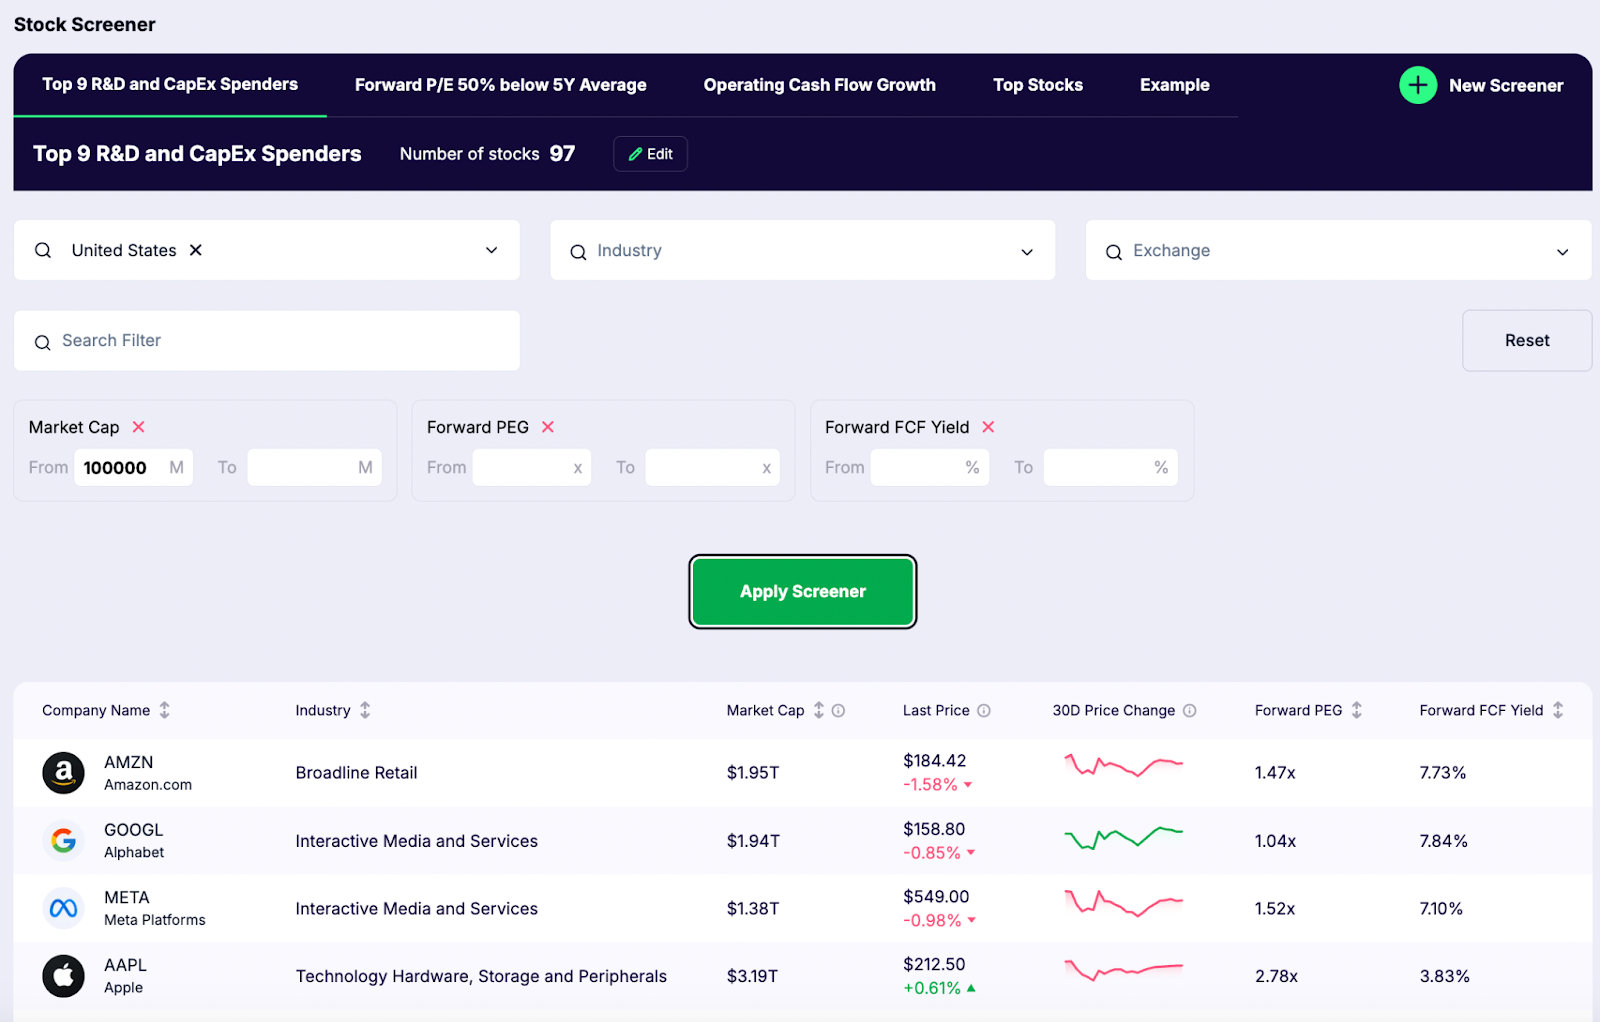Click the AAPL 30D price sparkline
Screen dimensions: 1600x1022
pyautogui.click(x=1123, y=970)
